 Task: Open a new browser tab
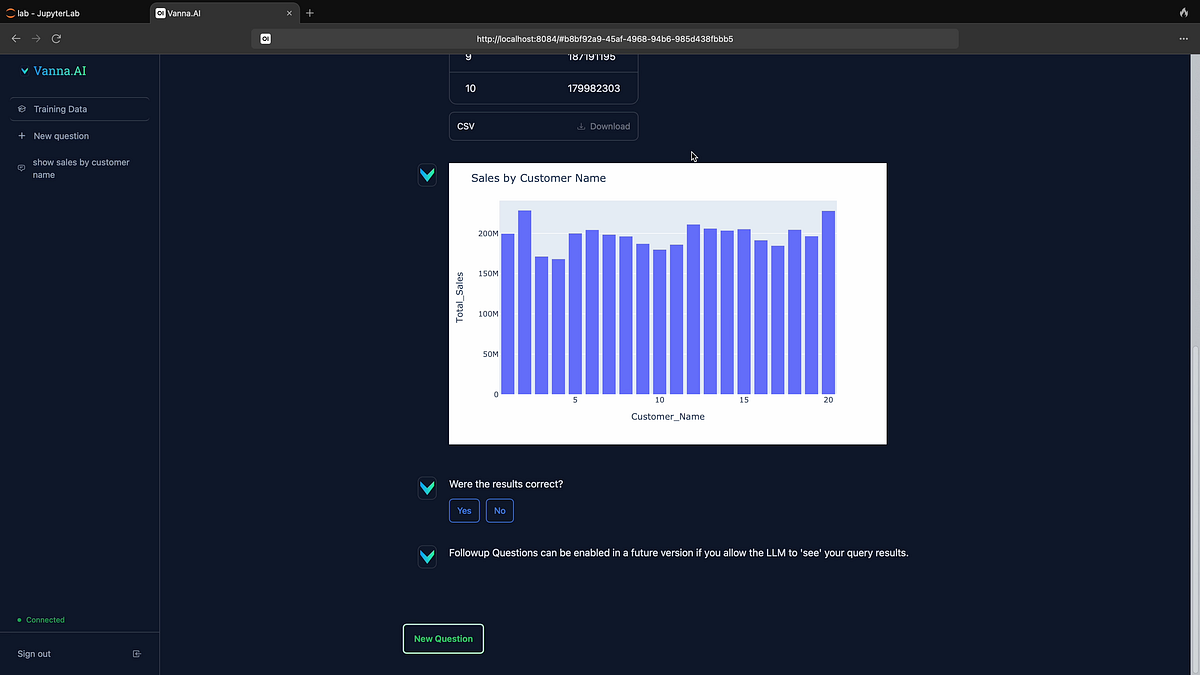click(309, 13)
